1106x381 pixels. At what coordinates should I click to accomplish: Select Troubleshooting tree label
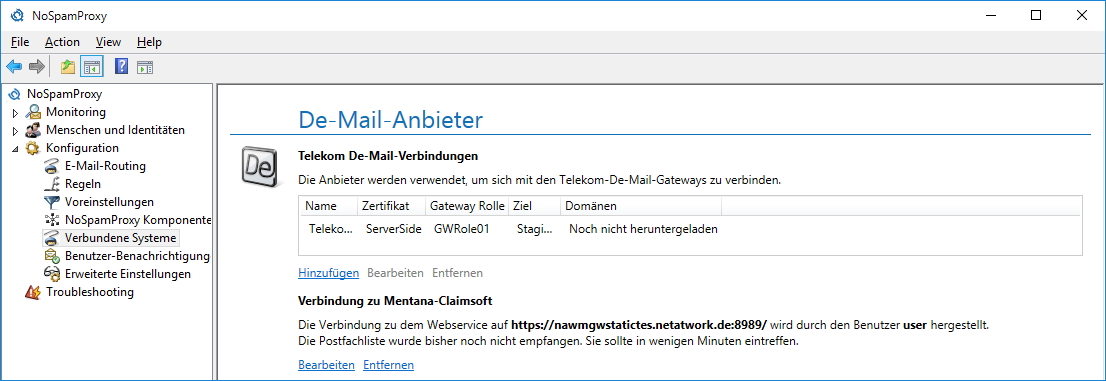(90, 291)
